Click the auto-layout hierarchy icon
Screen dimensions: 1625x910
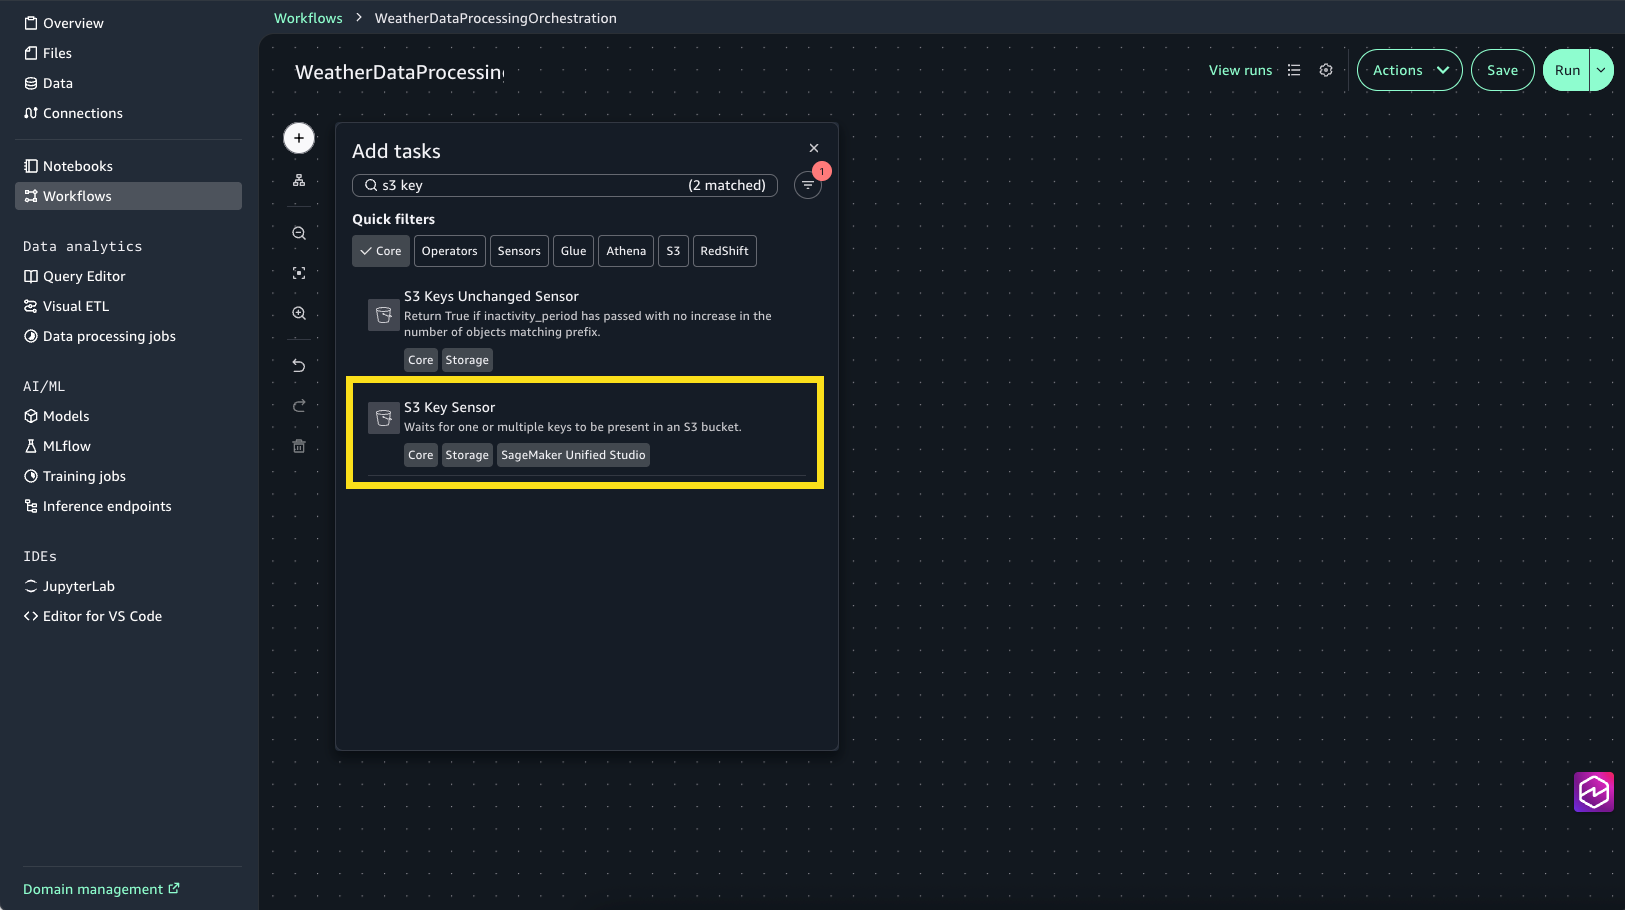coord(299,181)
